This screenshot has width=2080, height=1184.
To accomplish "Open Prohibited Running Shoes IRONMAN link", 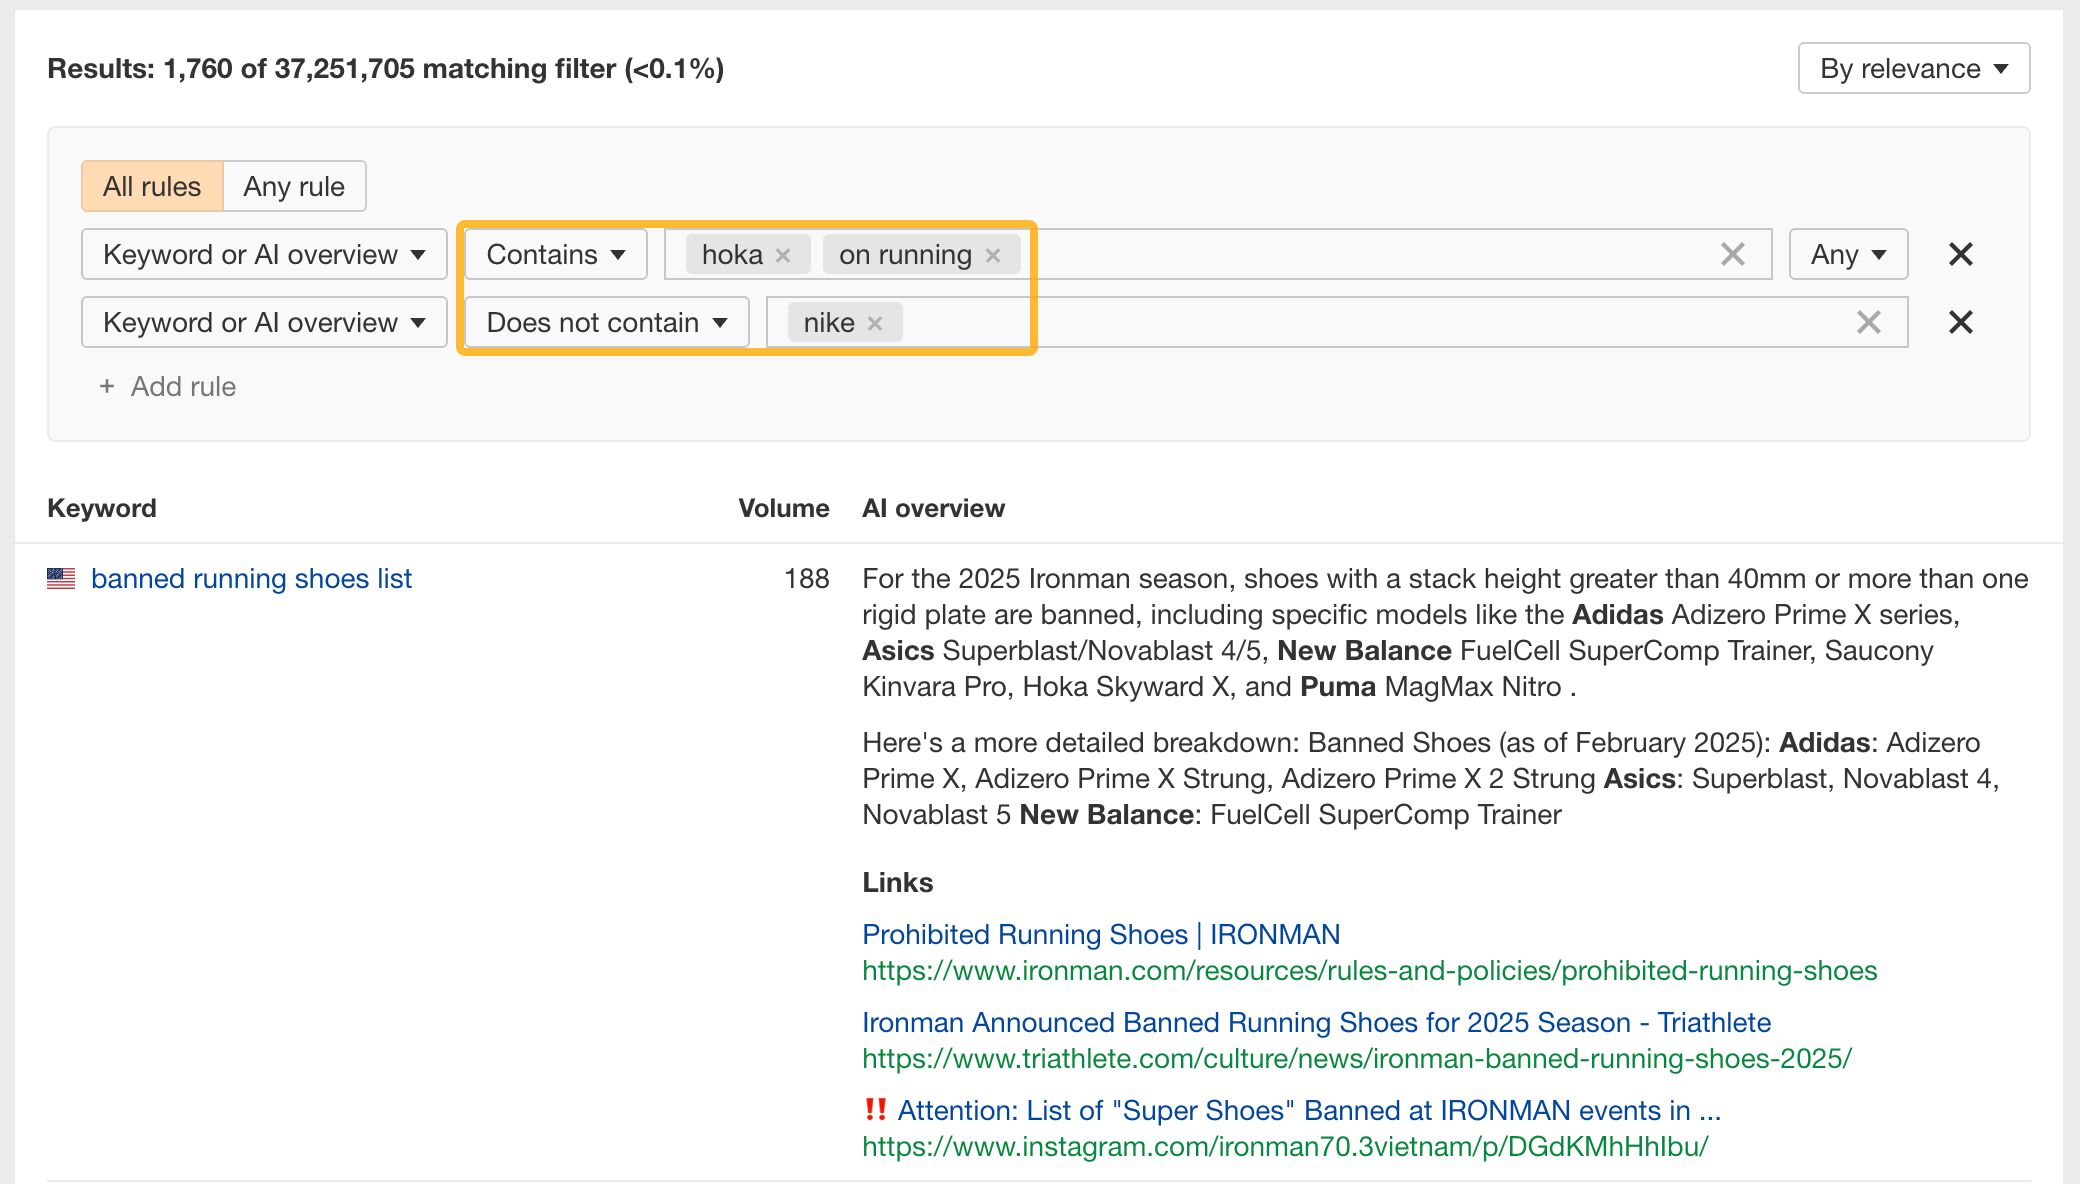I will [x=1100, y=934].
